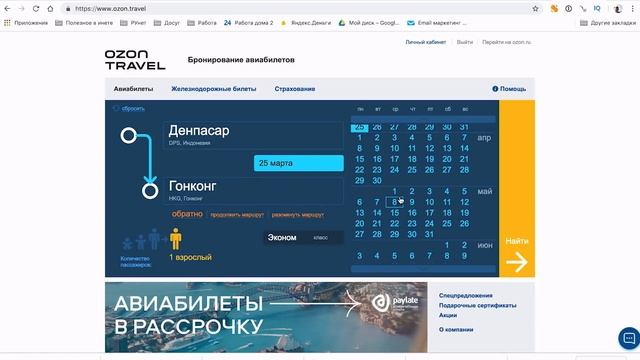Open the Работа bookmark folder
The width and height of the screenshot is (640, 360).
point(202,23)
